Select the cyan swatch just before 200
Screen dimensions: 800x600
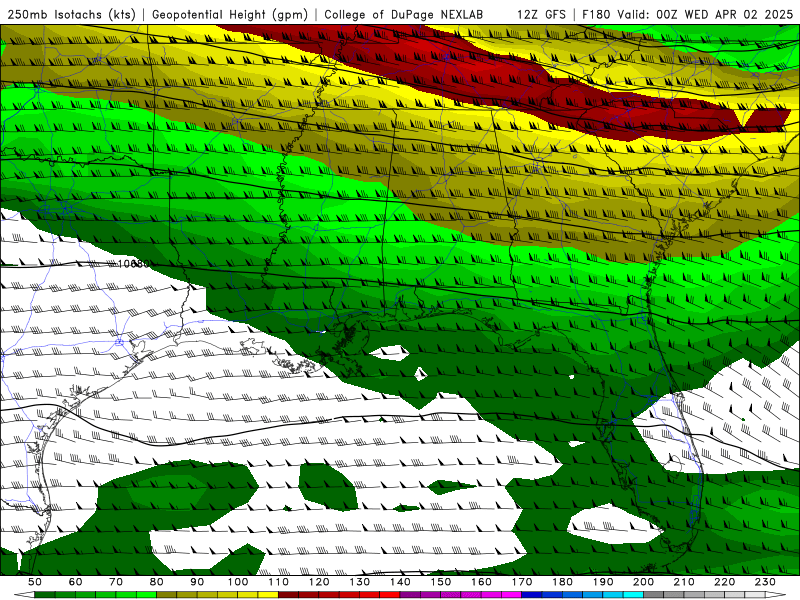(x=633, y=595)
